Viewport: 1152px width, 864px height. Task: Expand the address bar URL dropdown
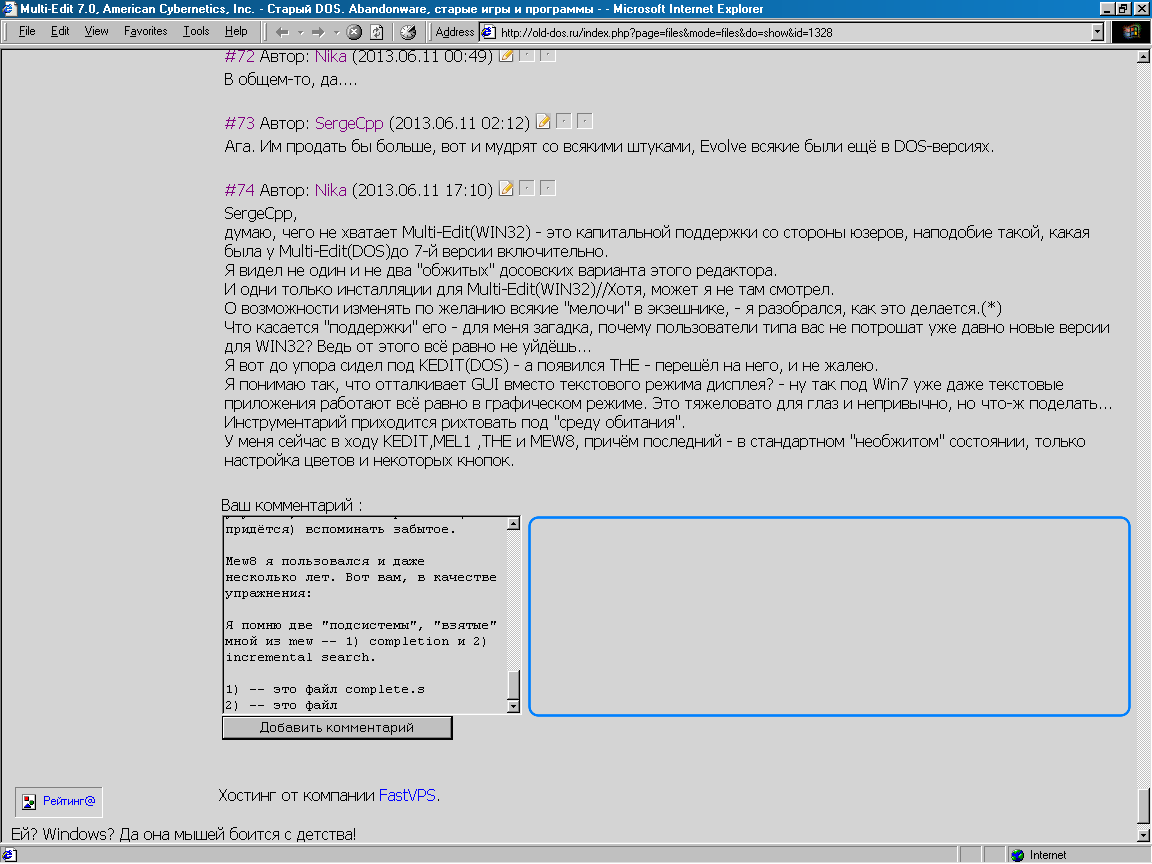pyautogui.click(x=1097, y=32)
